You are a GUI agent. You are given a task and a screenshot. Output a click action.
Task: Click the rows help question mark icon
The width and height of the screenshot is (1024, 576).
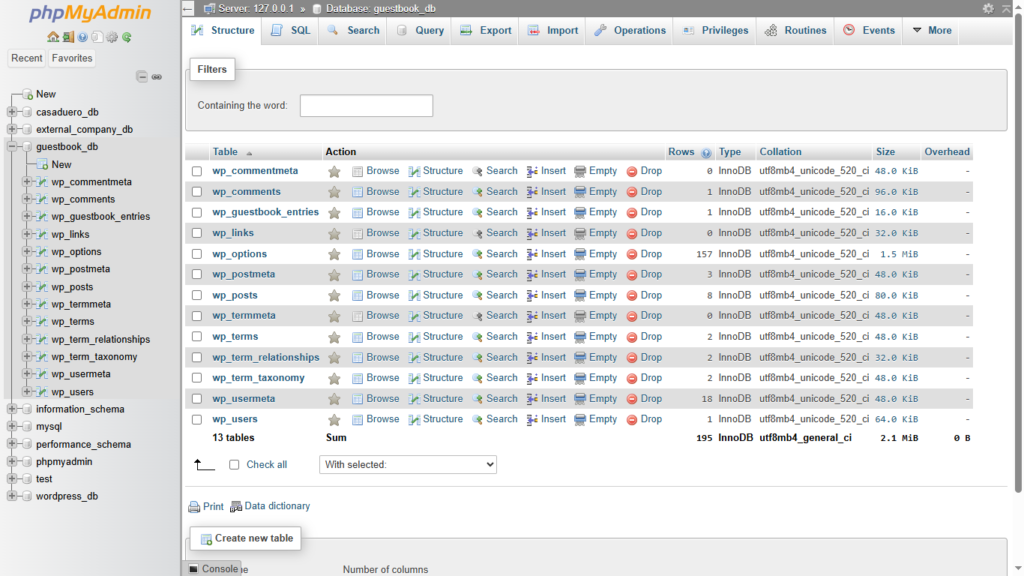(x=706, y=153)
